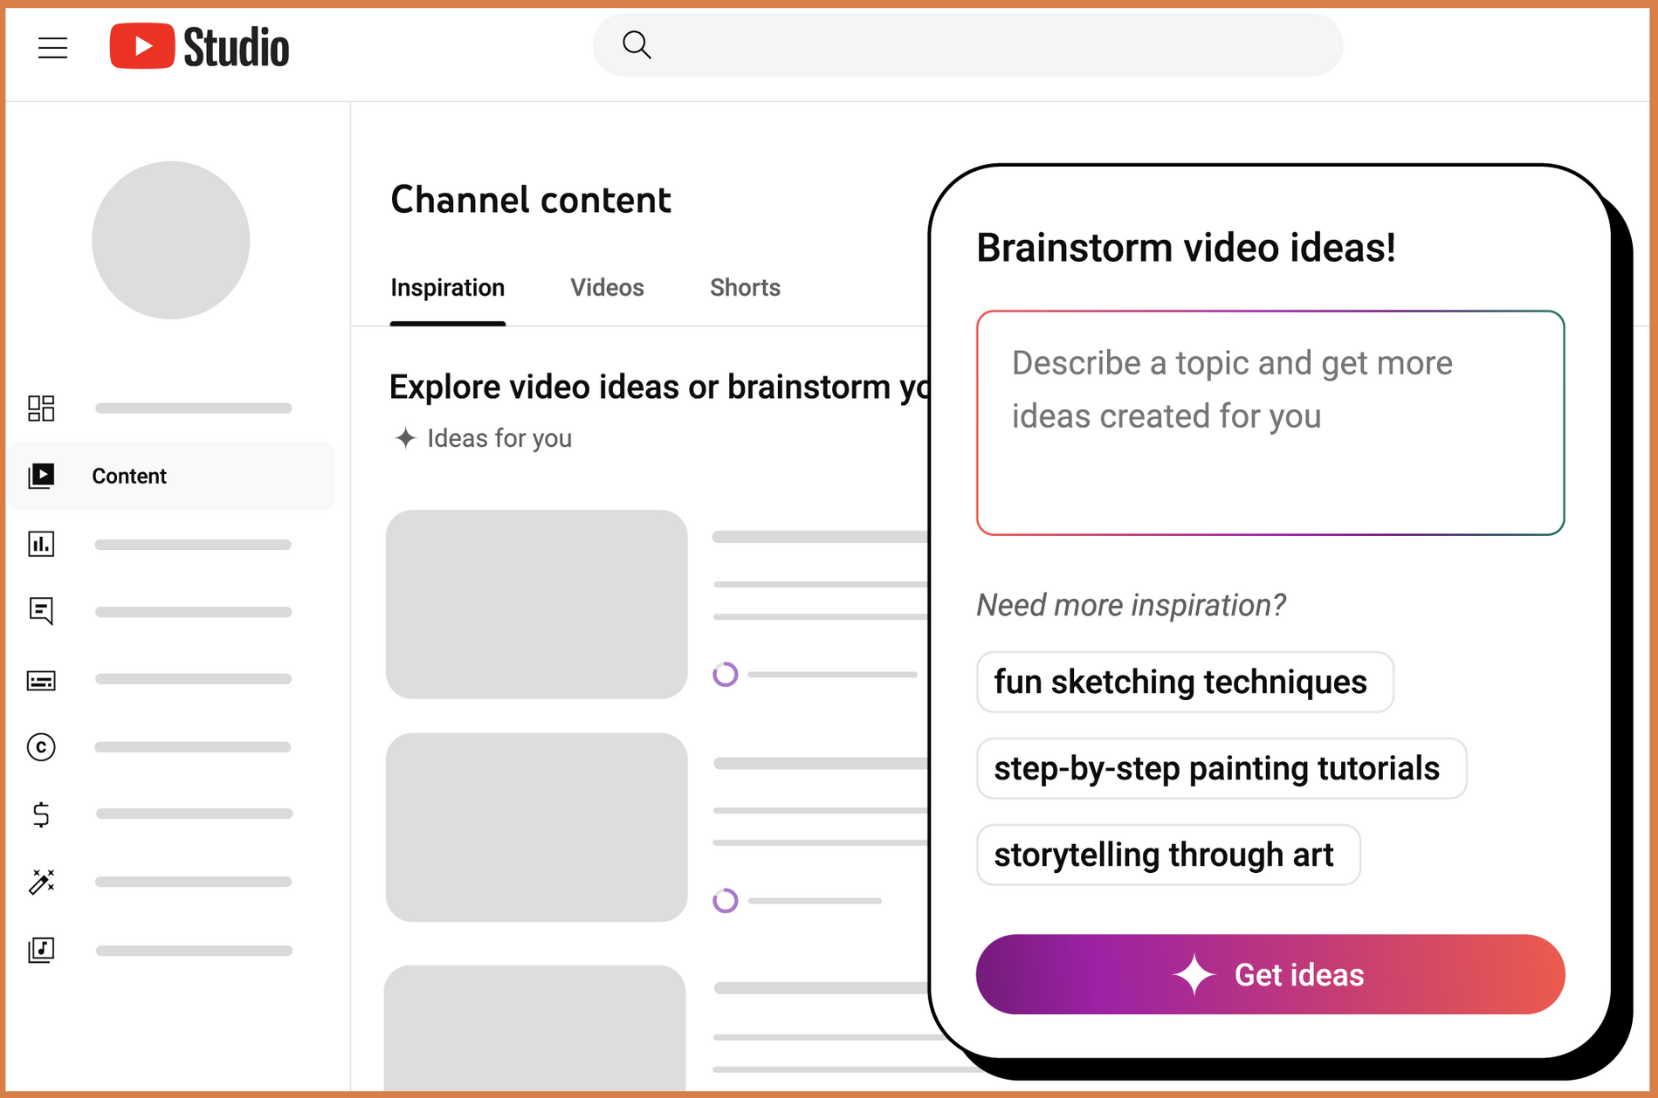Switch to the Inspiration tab
Image resolution: width=1658 pixels, height=1098 pixels.
[447, 288]
